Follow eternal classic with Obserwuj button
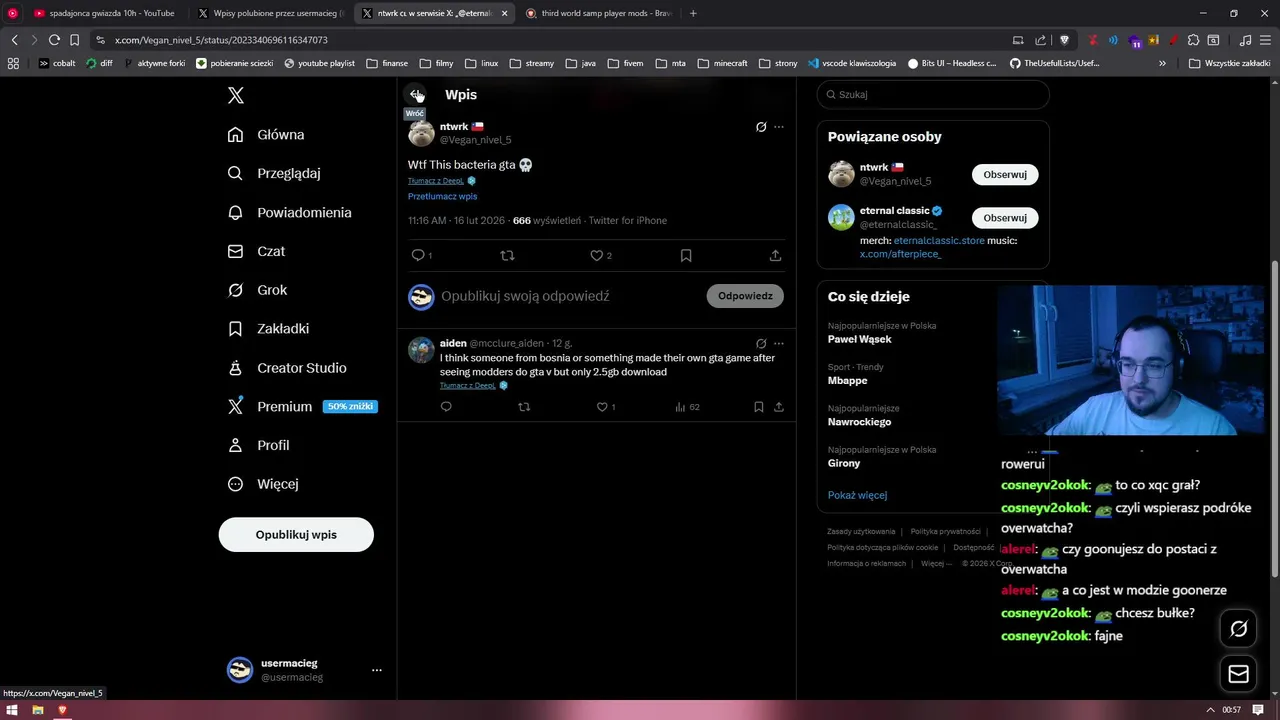Screen dimensions: 1280x720 tap(1005, 217)
